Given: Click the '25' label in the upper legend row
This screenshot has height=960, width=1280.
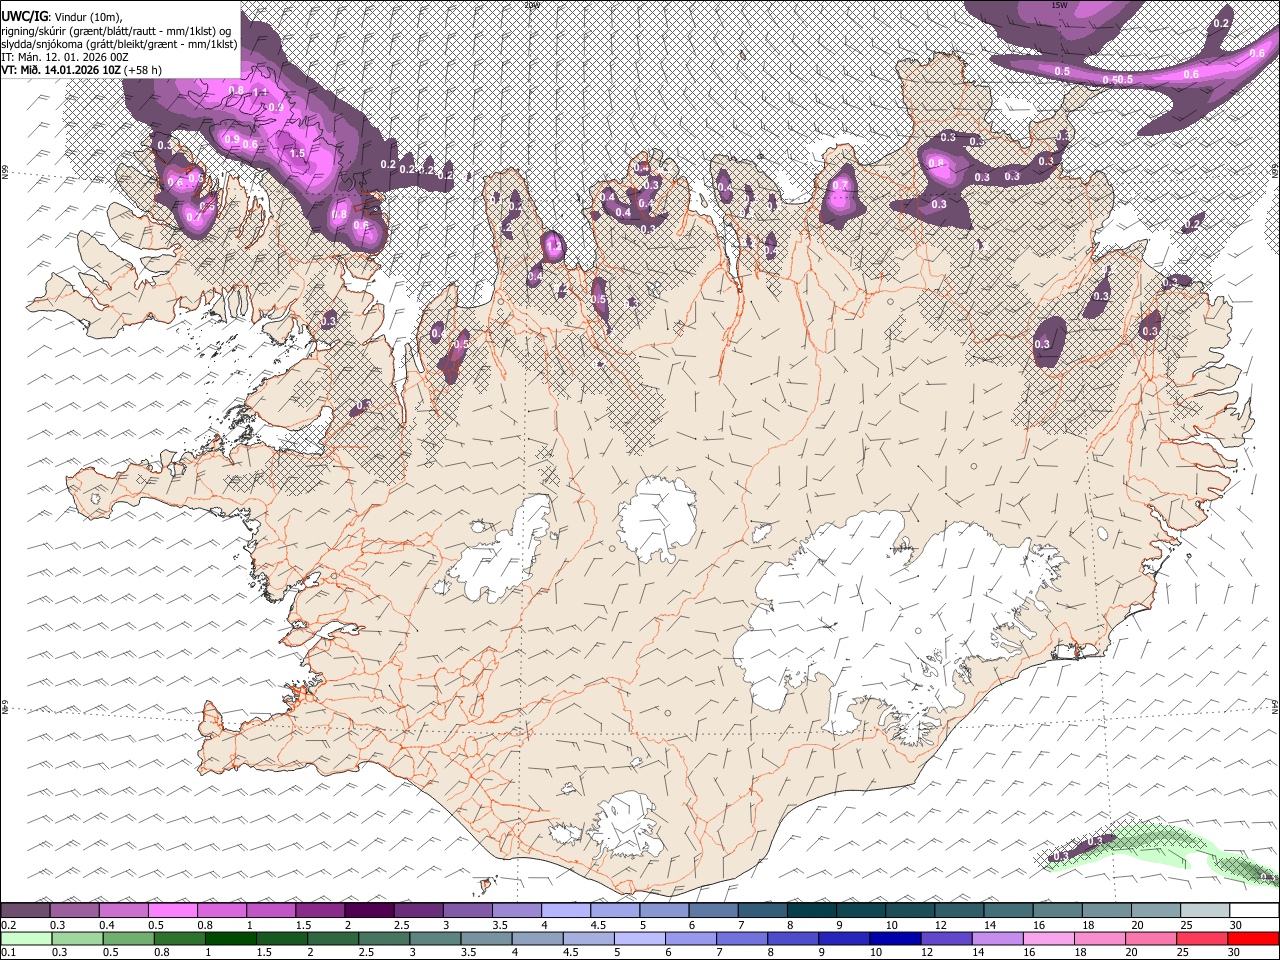Looking at the screenshot, I should [x=1188, y=925].
